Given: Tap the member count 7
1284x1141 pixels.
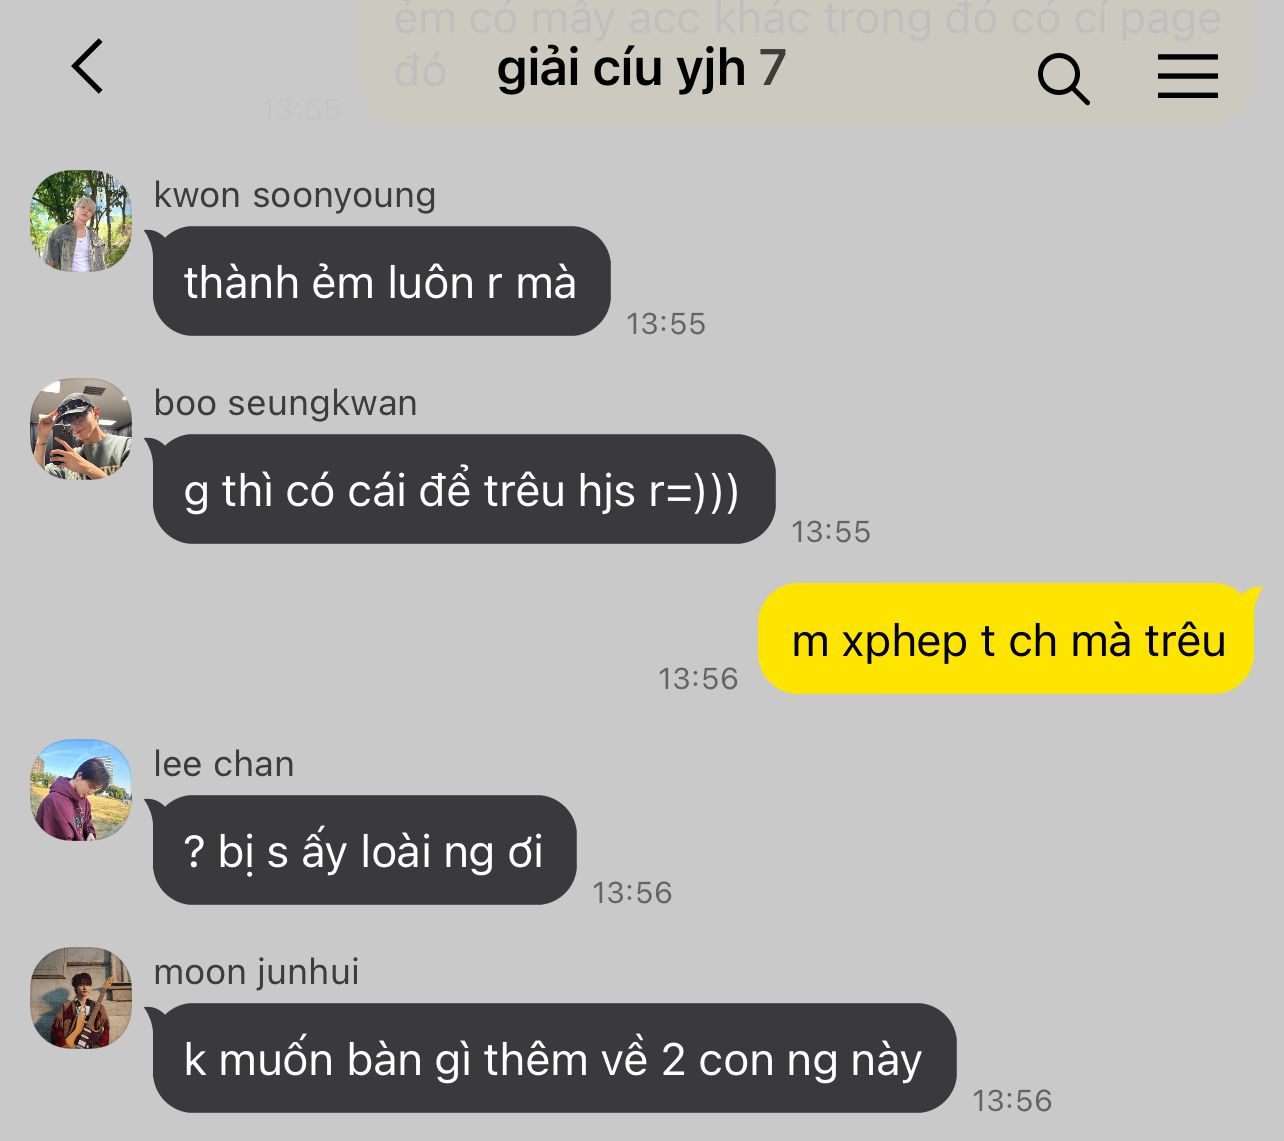Looking at the screenshot, I should click(773, 68).
